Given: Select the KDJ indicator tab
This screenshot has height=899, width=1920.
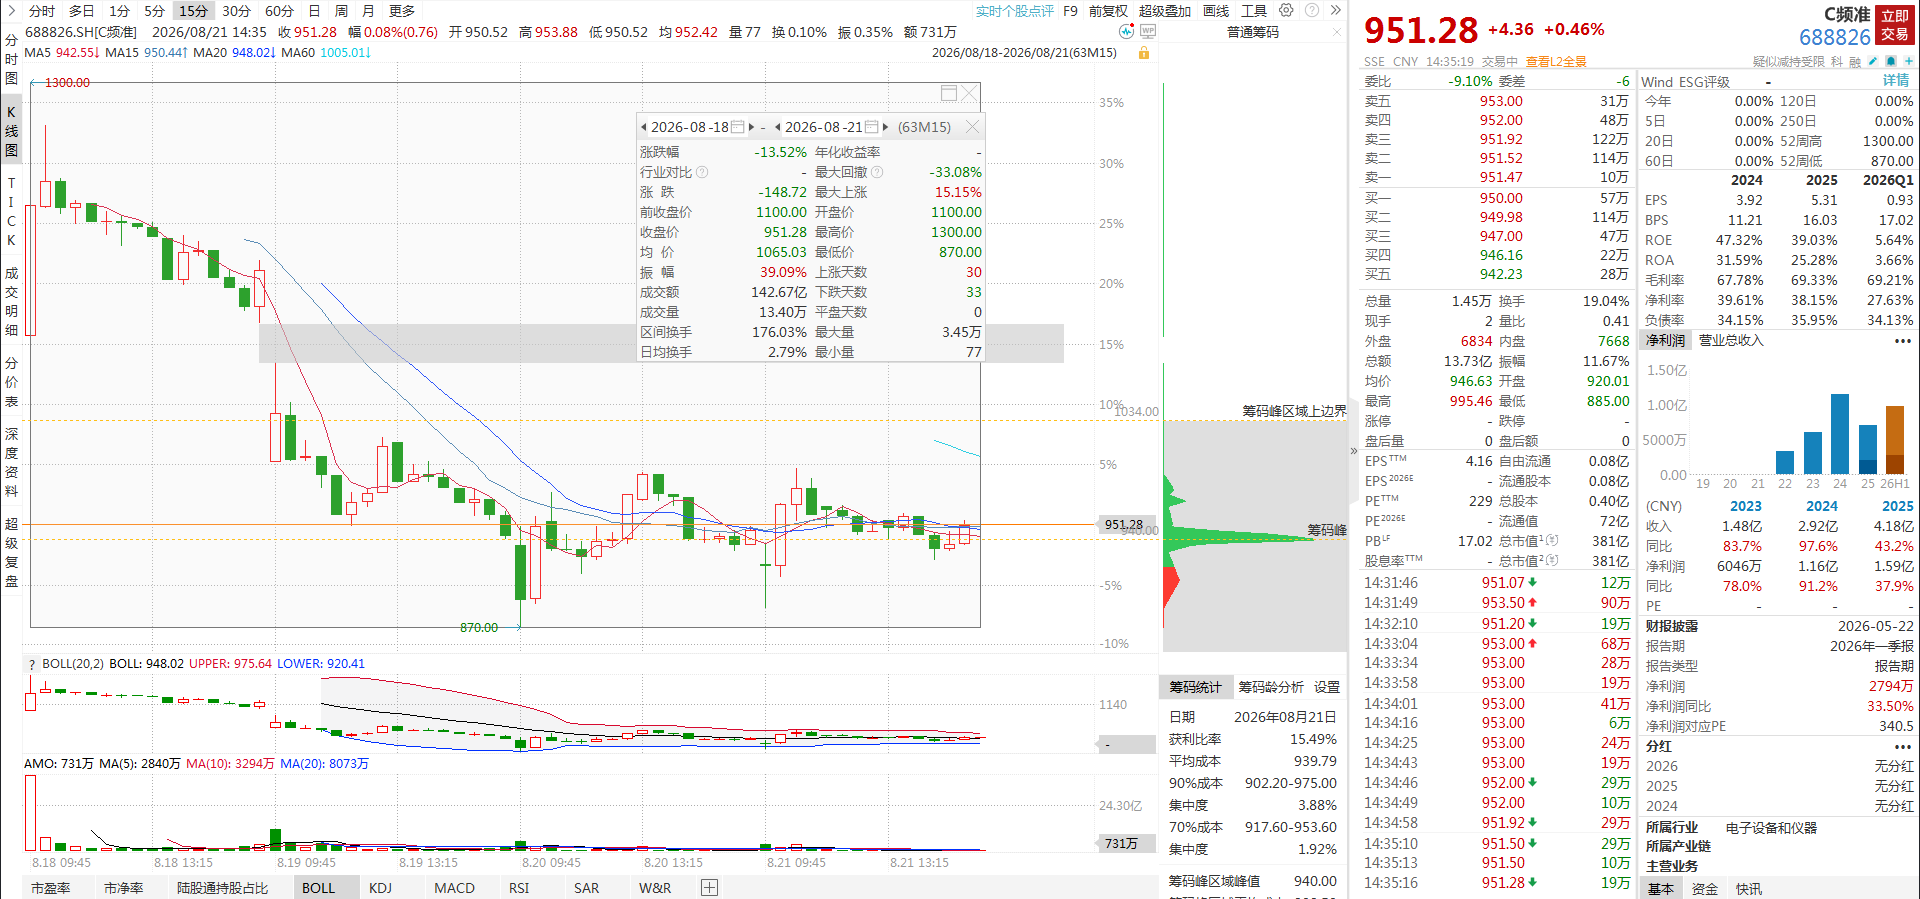Looking at the screenshot, I should [x=380, y=888].
